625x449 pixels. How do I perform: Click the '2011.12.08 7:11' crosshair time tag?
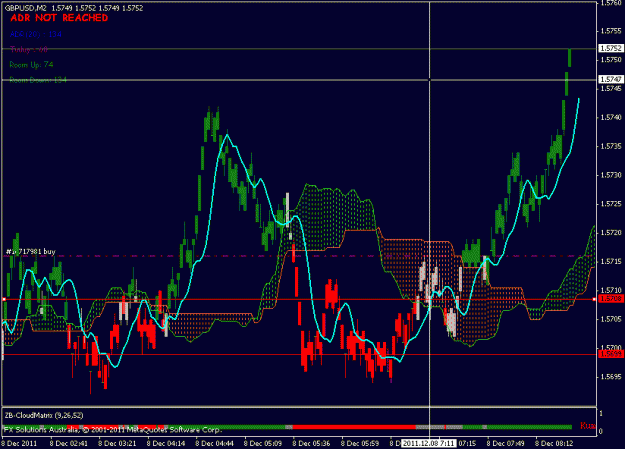click(428, 443)
